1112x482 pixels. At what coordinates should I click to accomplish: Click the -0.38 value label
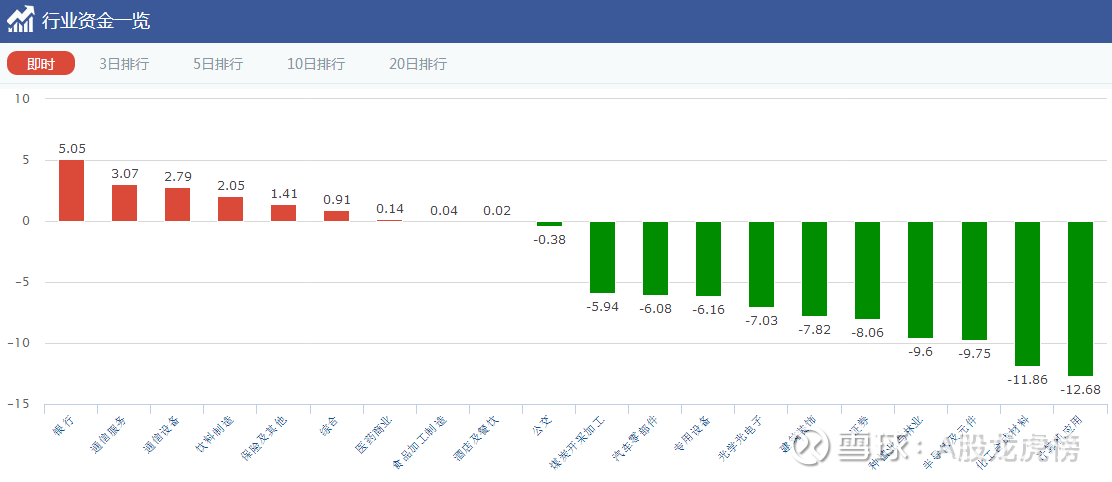pos(550,240)
